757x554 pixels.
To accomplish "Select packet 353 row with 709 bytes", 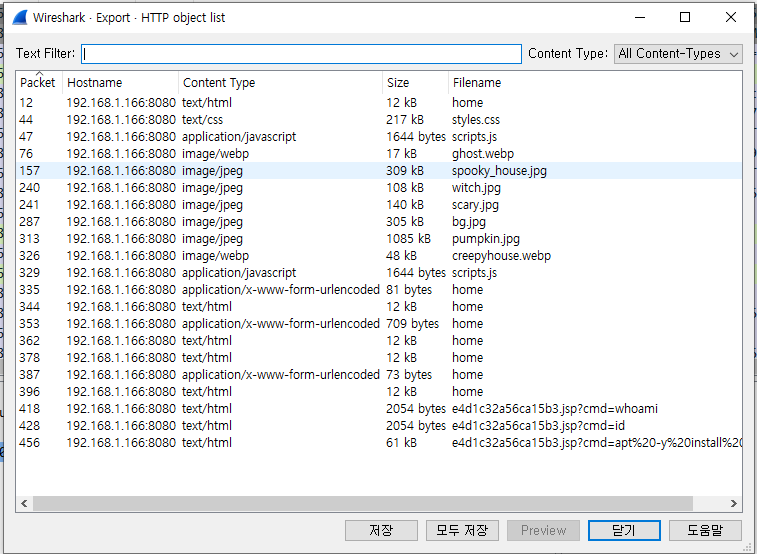I will click(379, 323).
